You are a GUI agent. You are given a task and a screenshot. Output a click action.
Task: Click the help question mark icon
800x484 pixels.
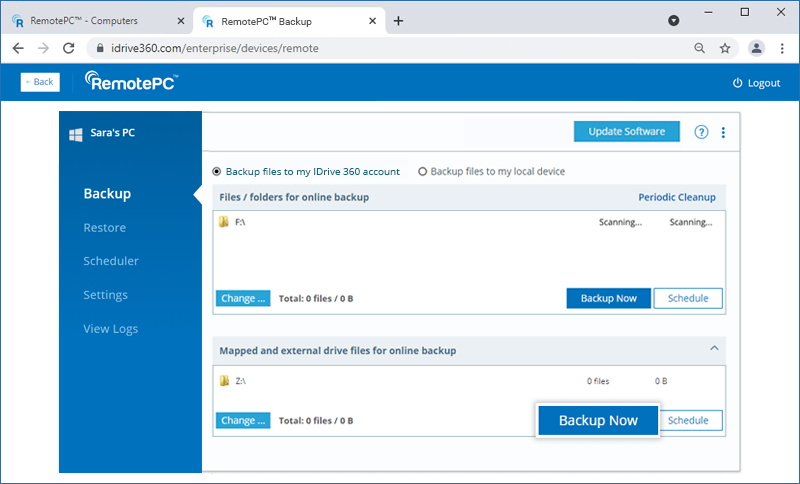tap(701, 132)
